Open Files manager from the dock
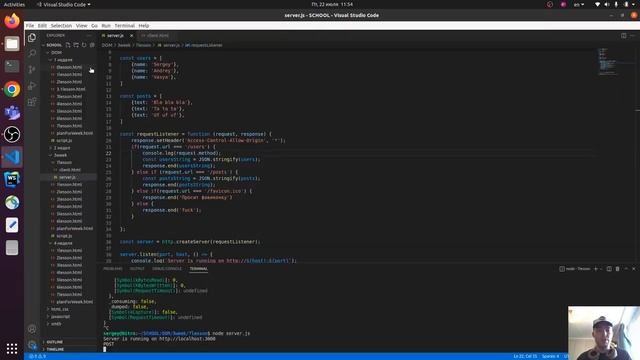Screen dimensions: 640x360 click(x=12, y=43)
